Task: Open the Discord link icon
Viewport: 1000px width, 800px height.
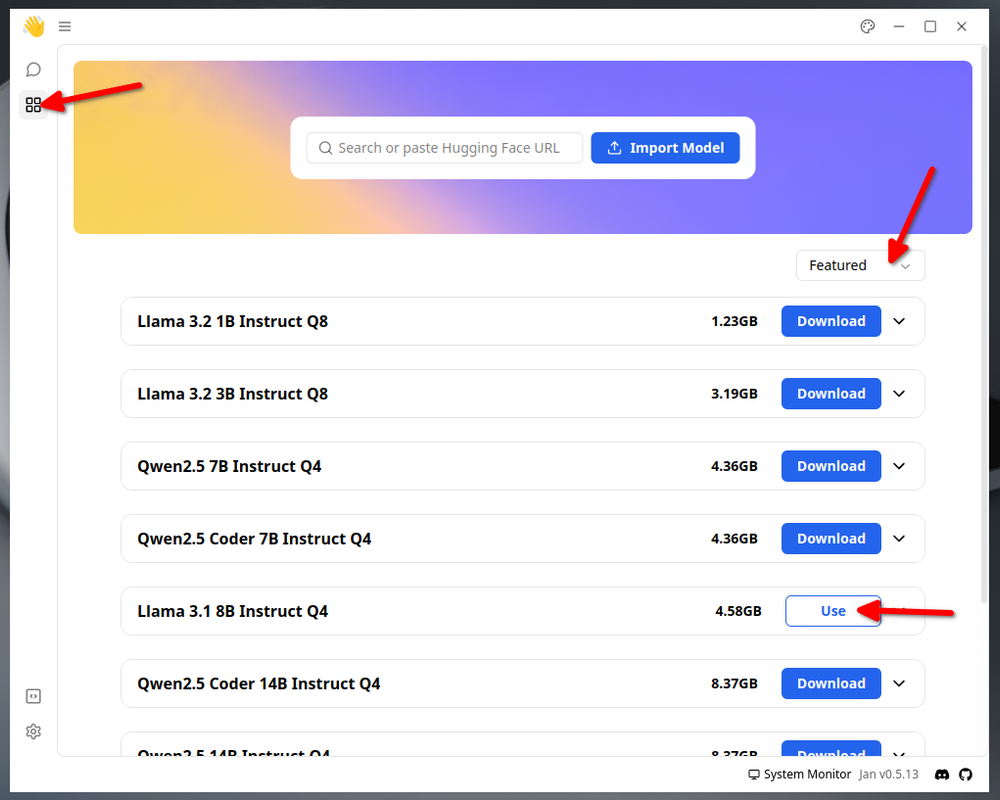Action: point(941,774)
